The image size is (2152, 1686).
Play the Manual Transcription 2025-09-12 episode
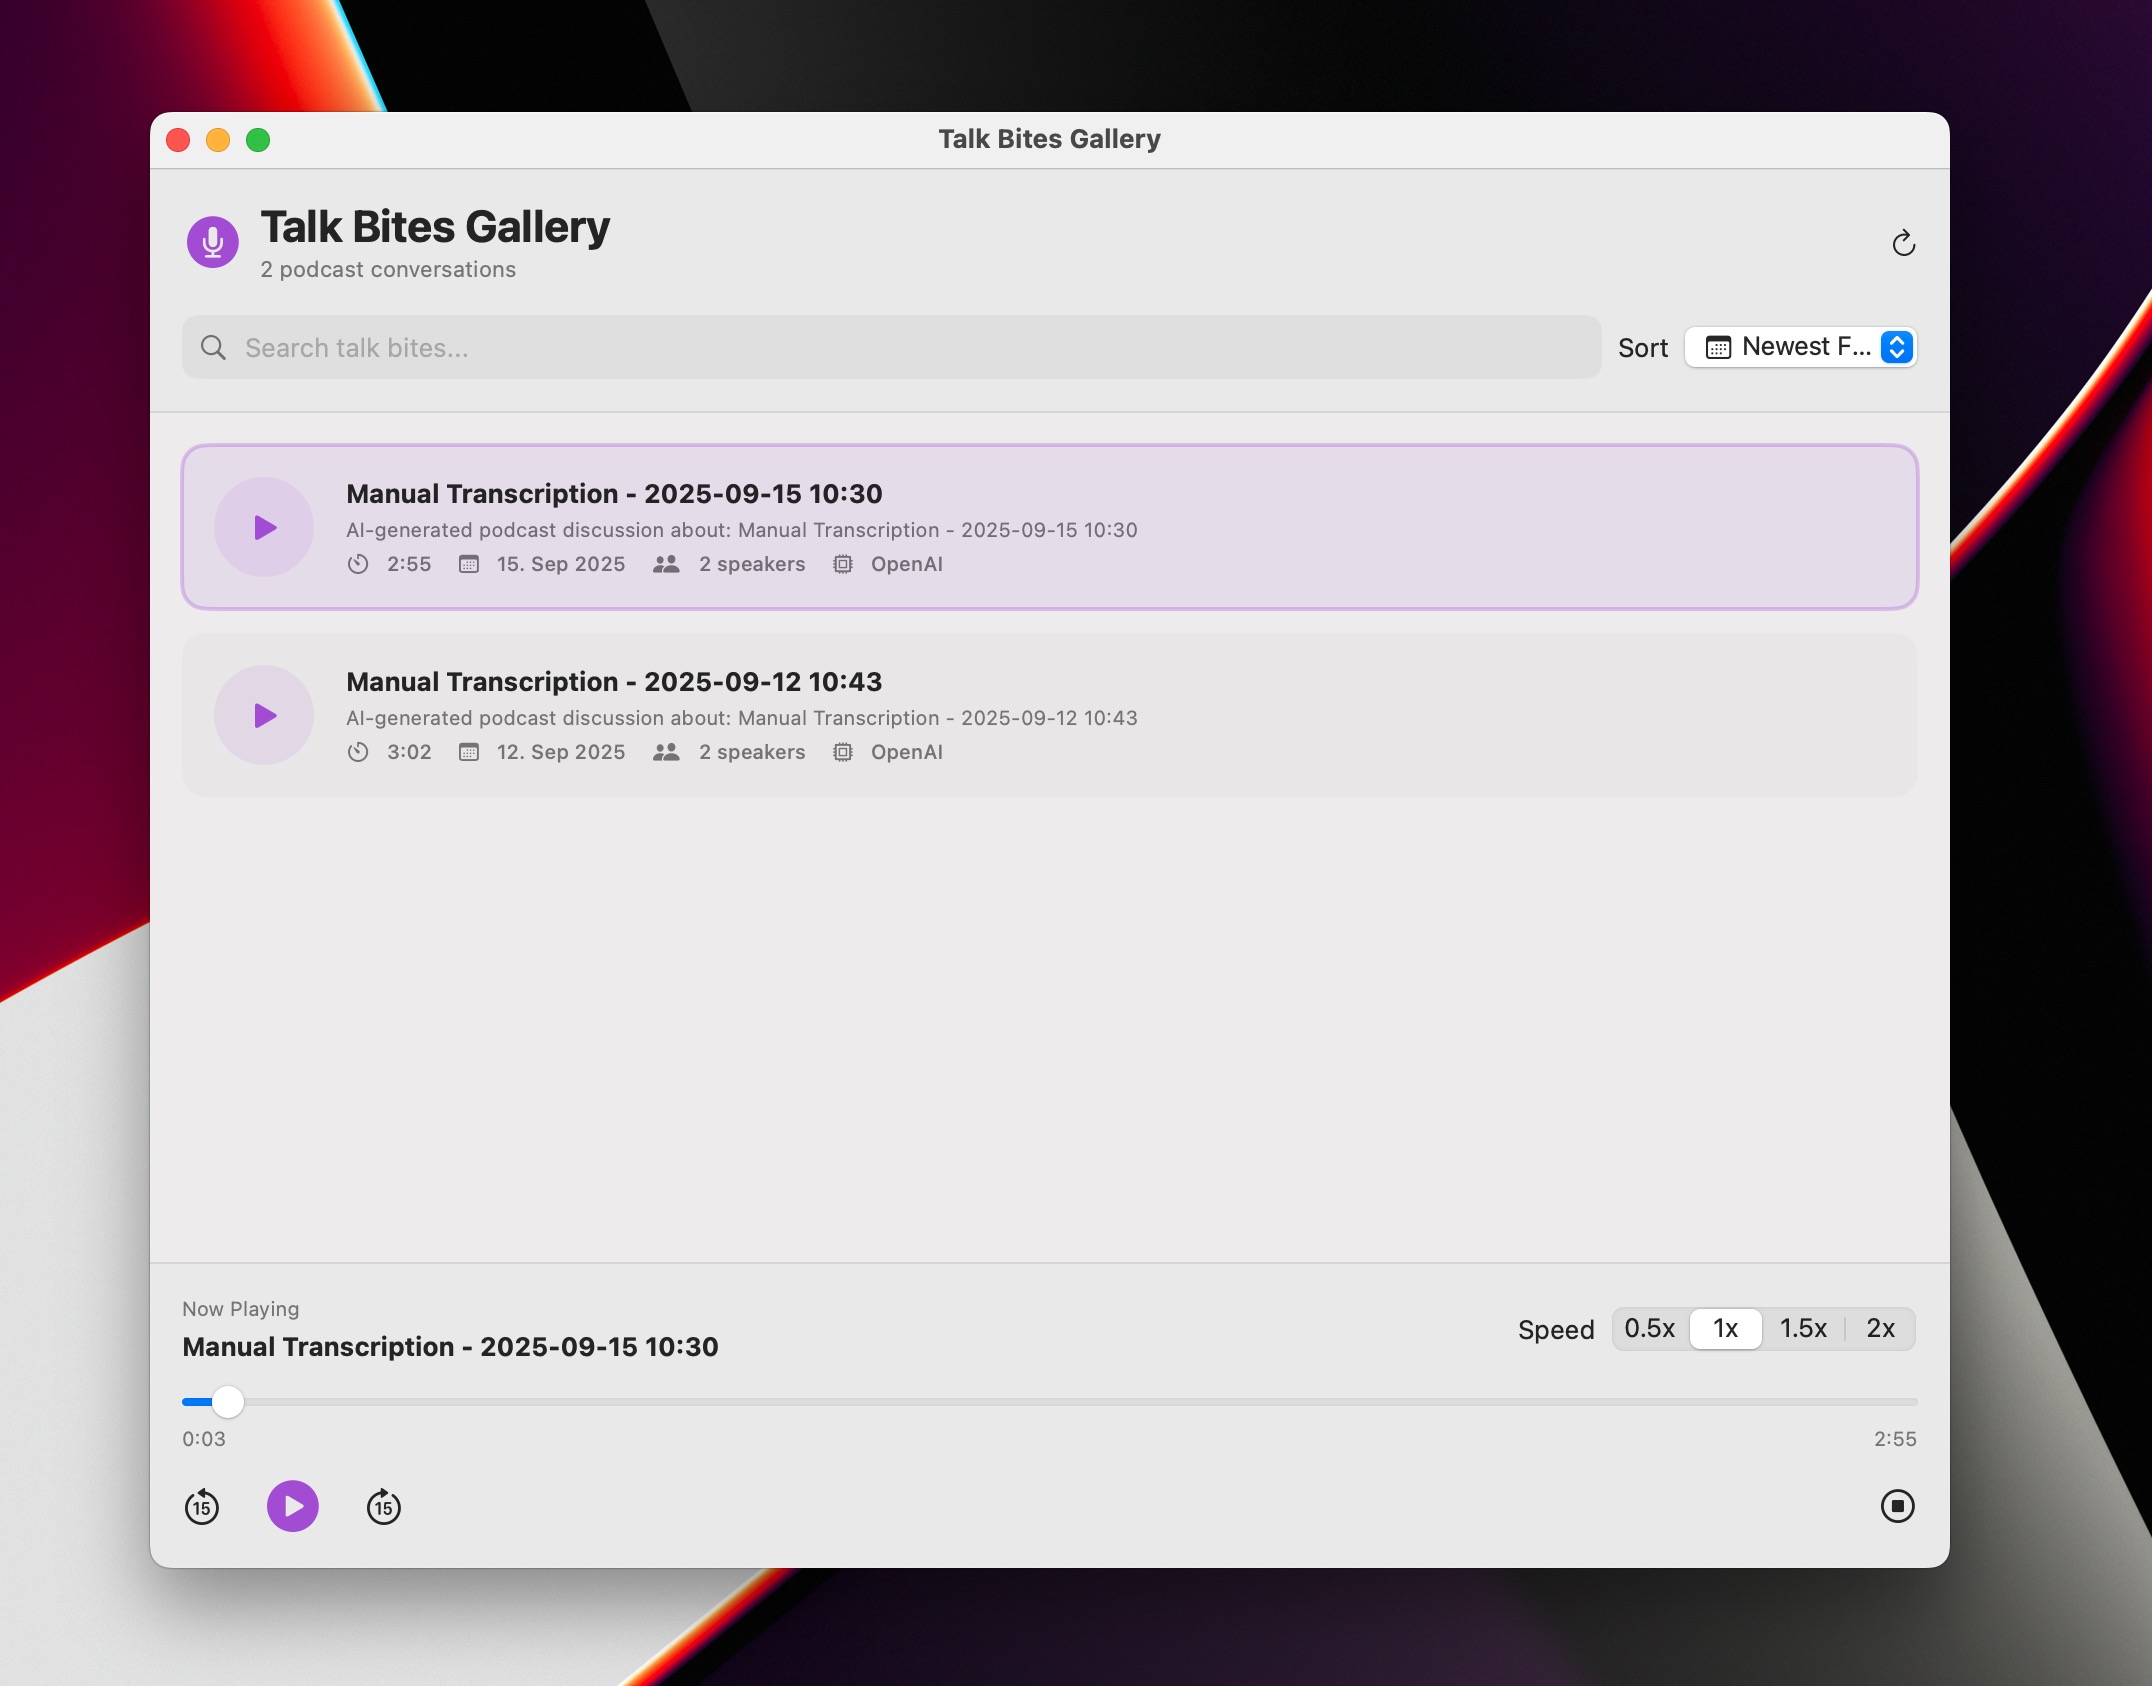coord(263,715)
